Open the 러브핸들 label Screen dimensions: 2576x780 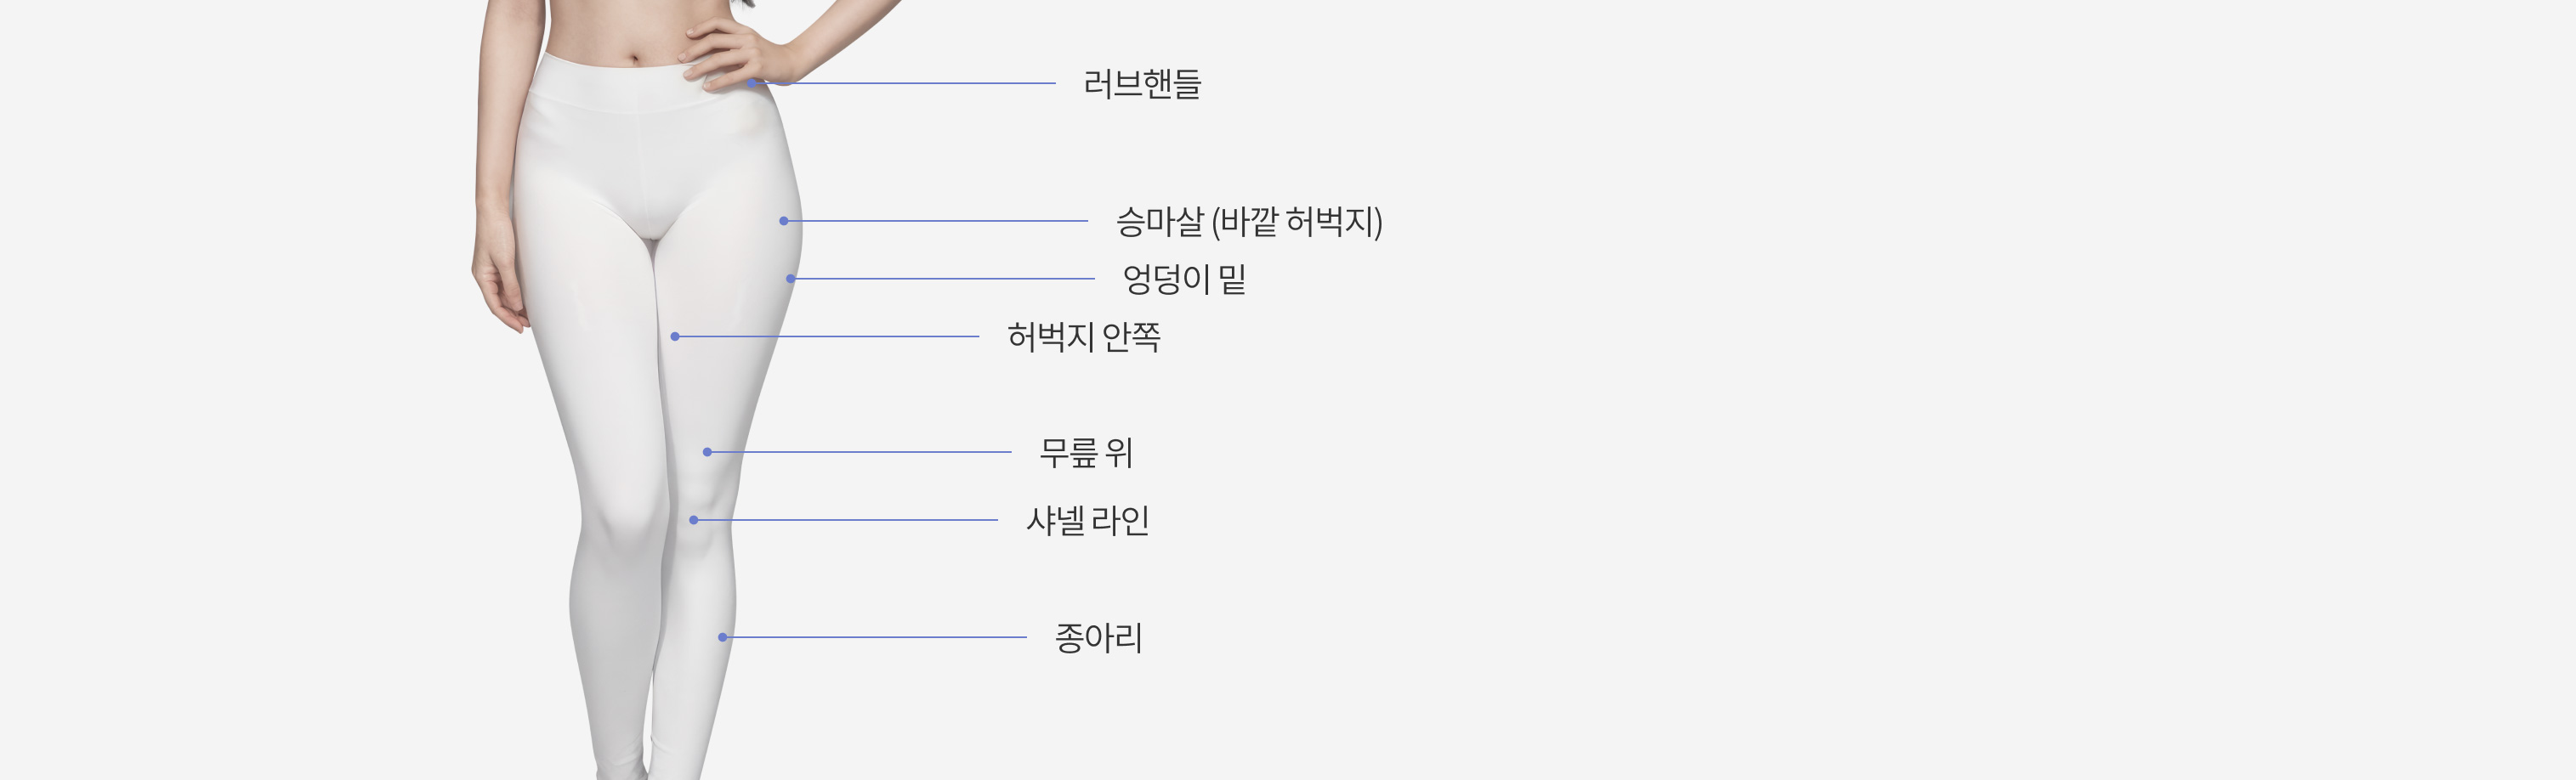(x=1142, y=84)
